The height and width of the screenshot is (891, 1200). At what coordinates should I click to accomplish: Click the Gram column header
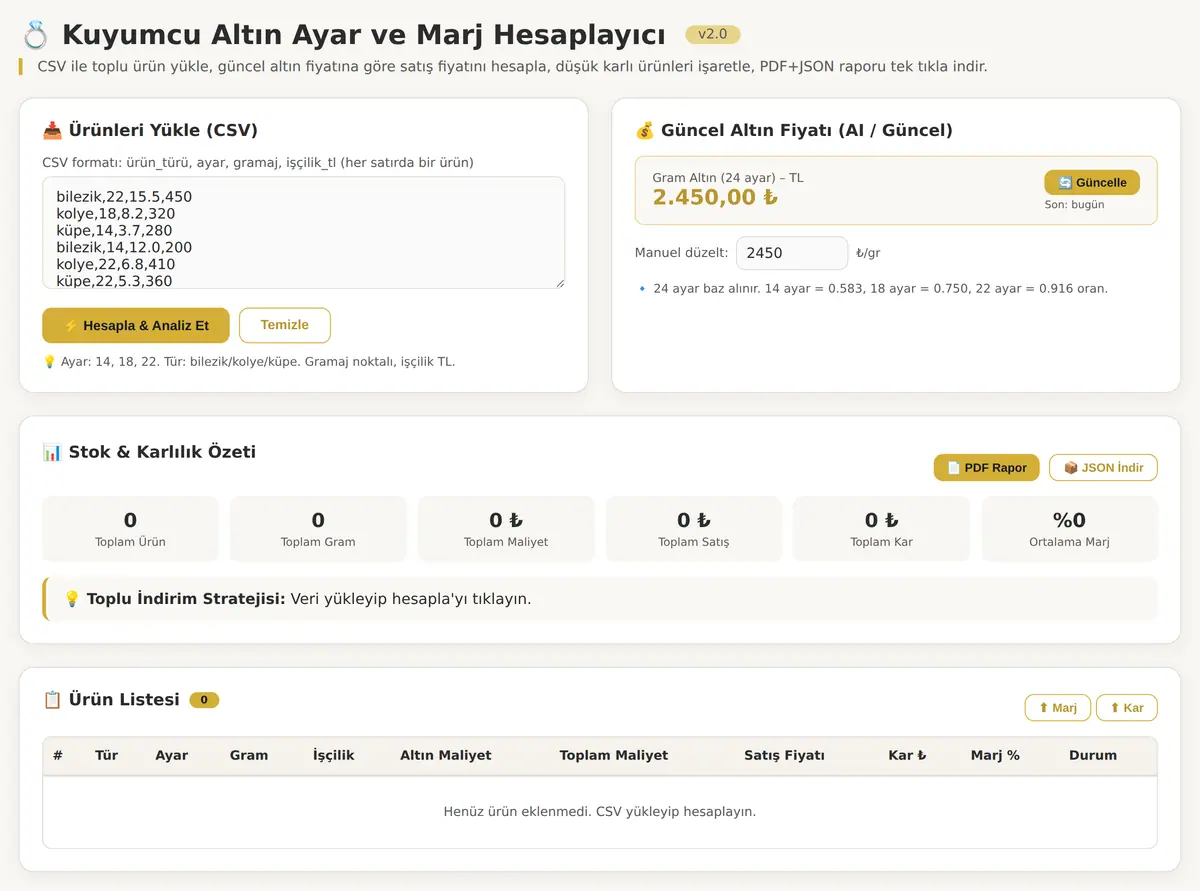(x=249, y=755)
